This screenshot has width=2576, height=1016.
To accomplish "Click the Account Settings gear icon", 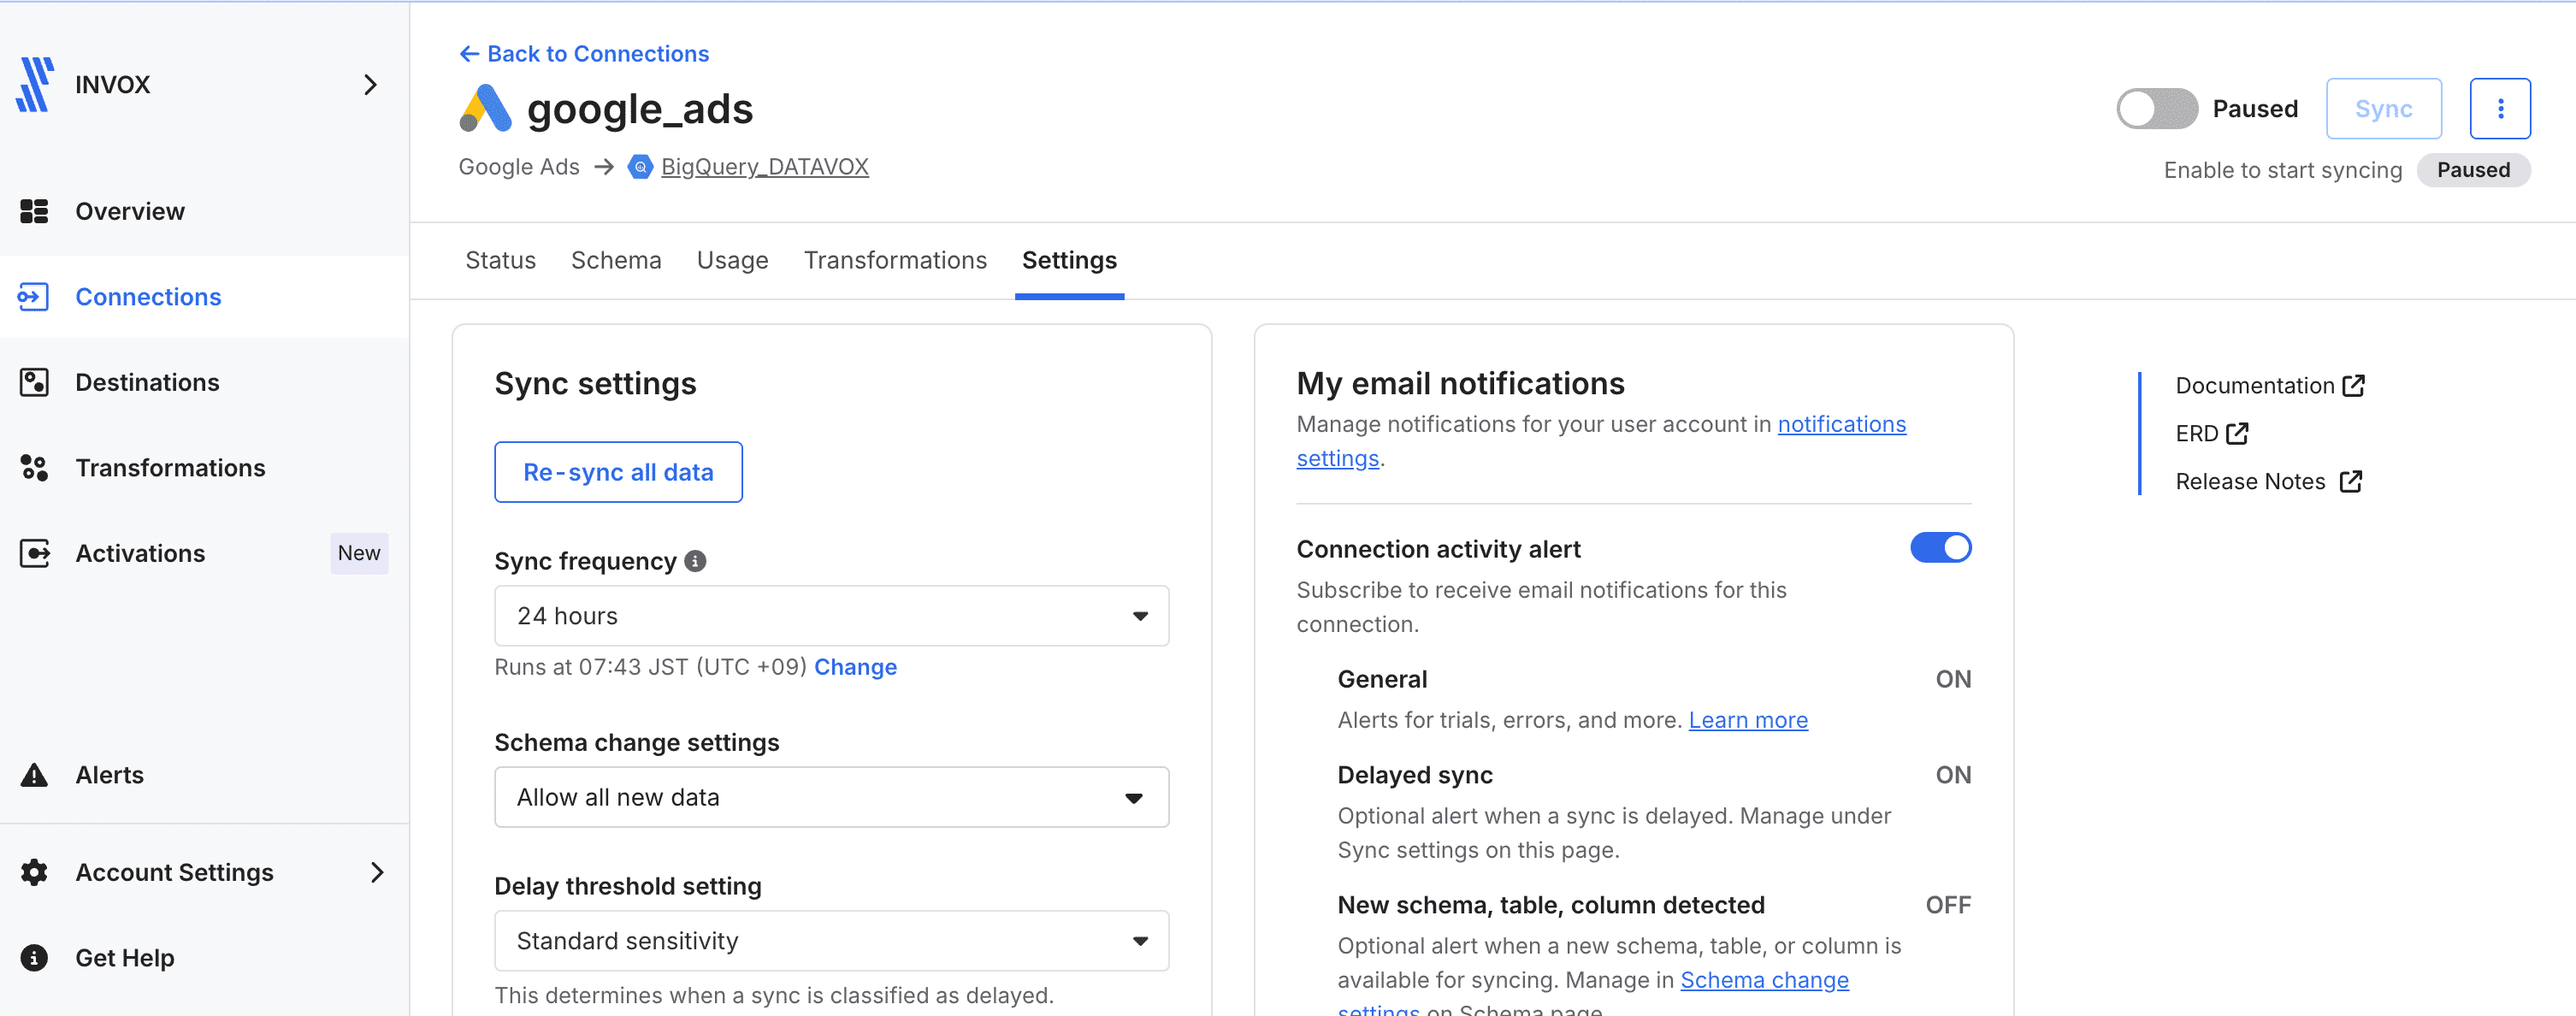I will pyautogui.click(x=34, y=872).
